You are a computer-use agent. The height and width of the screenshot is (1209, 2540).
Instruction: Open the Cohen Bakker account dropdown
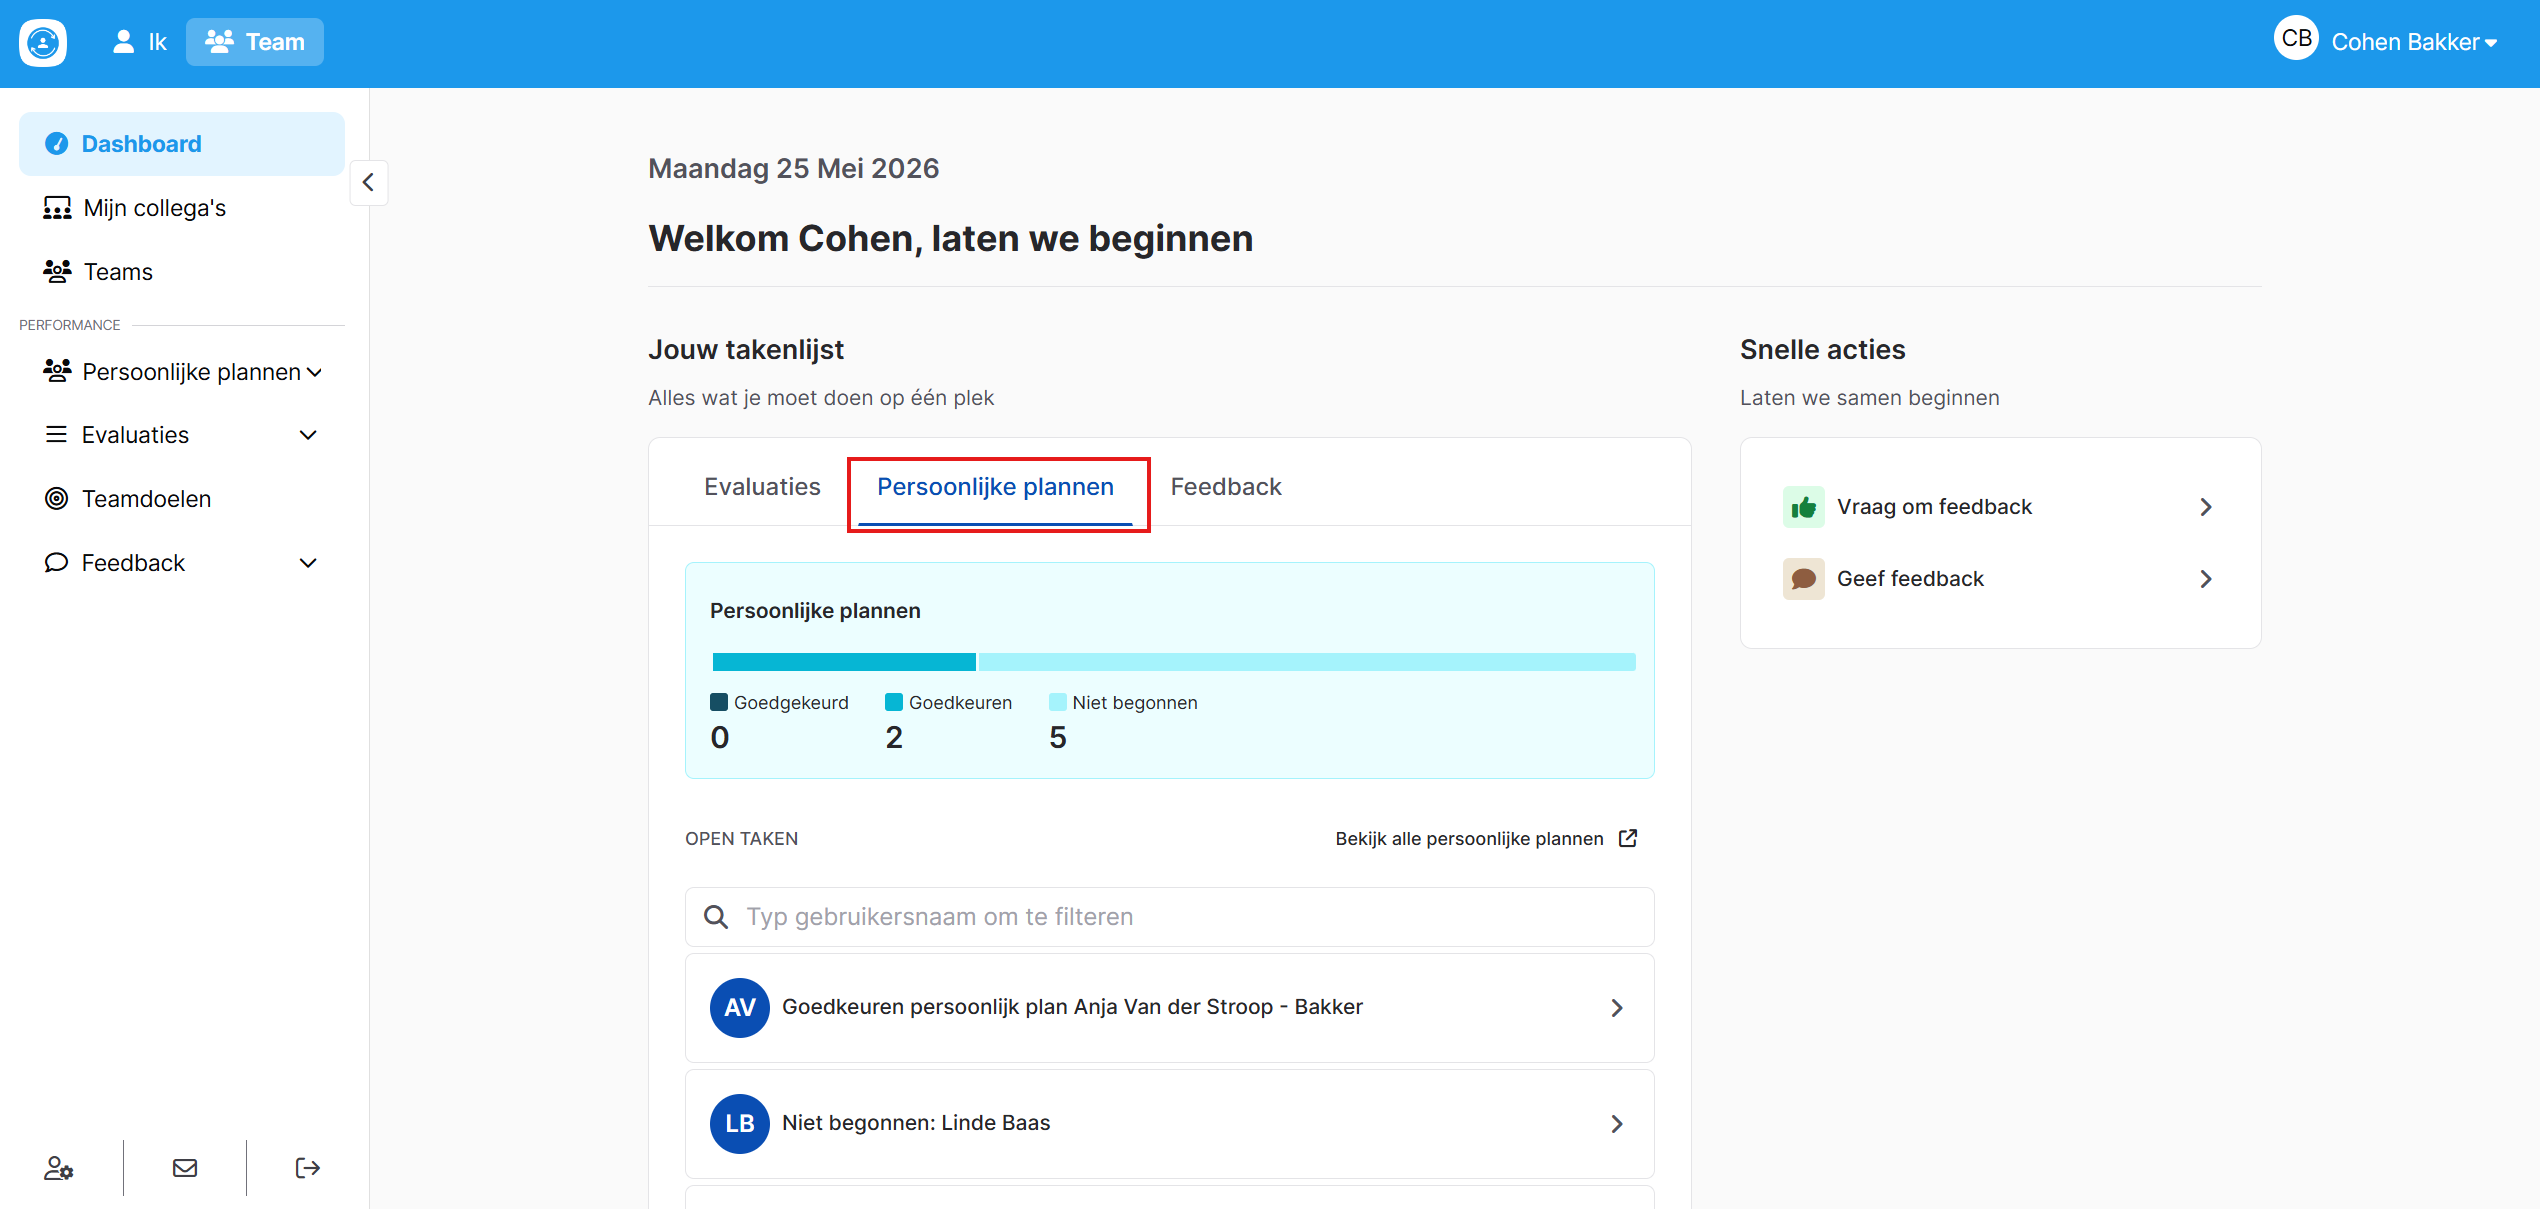[x=2386, y=41]
